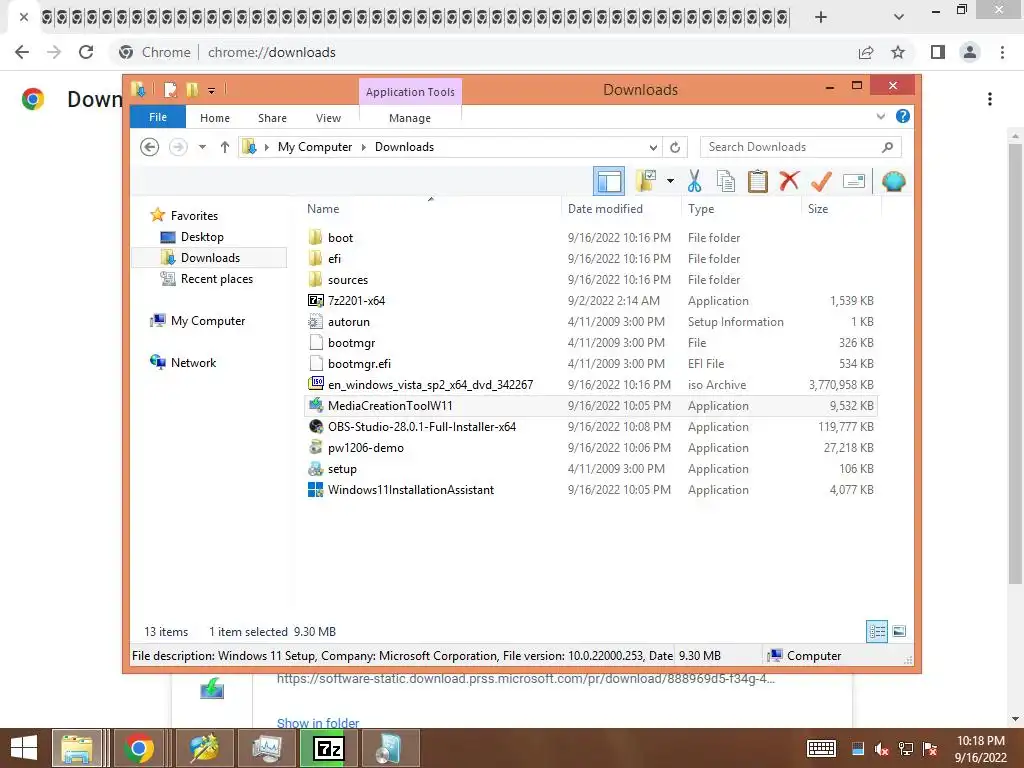
Task: Toggle the navigation pane toolbar button
Action: [609, 182]
